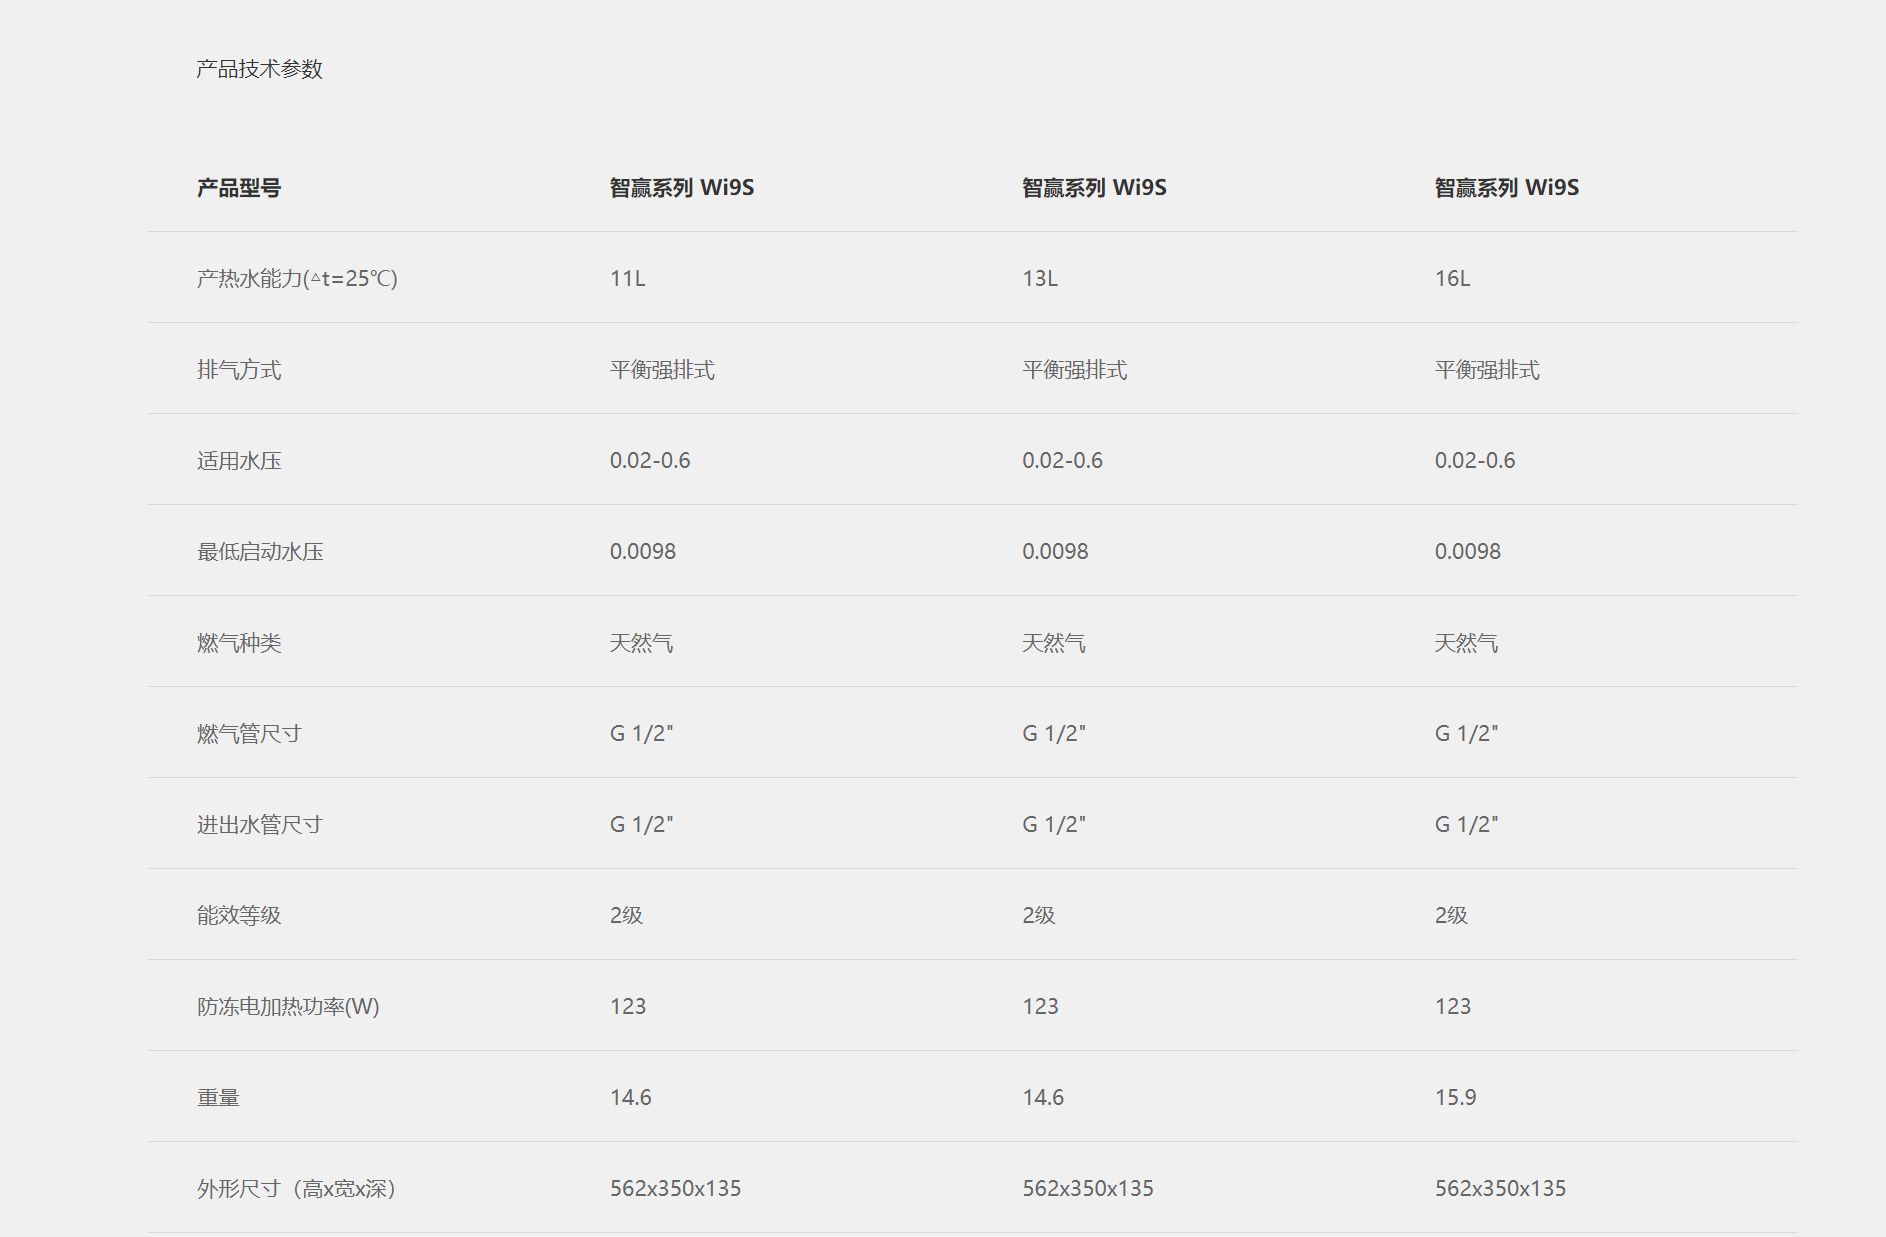Screen dimensions: 1886x1237
Task: Click the 13L hot water capacity value
Action: coord(1040,279)
